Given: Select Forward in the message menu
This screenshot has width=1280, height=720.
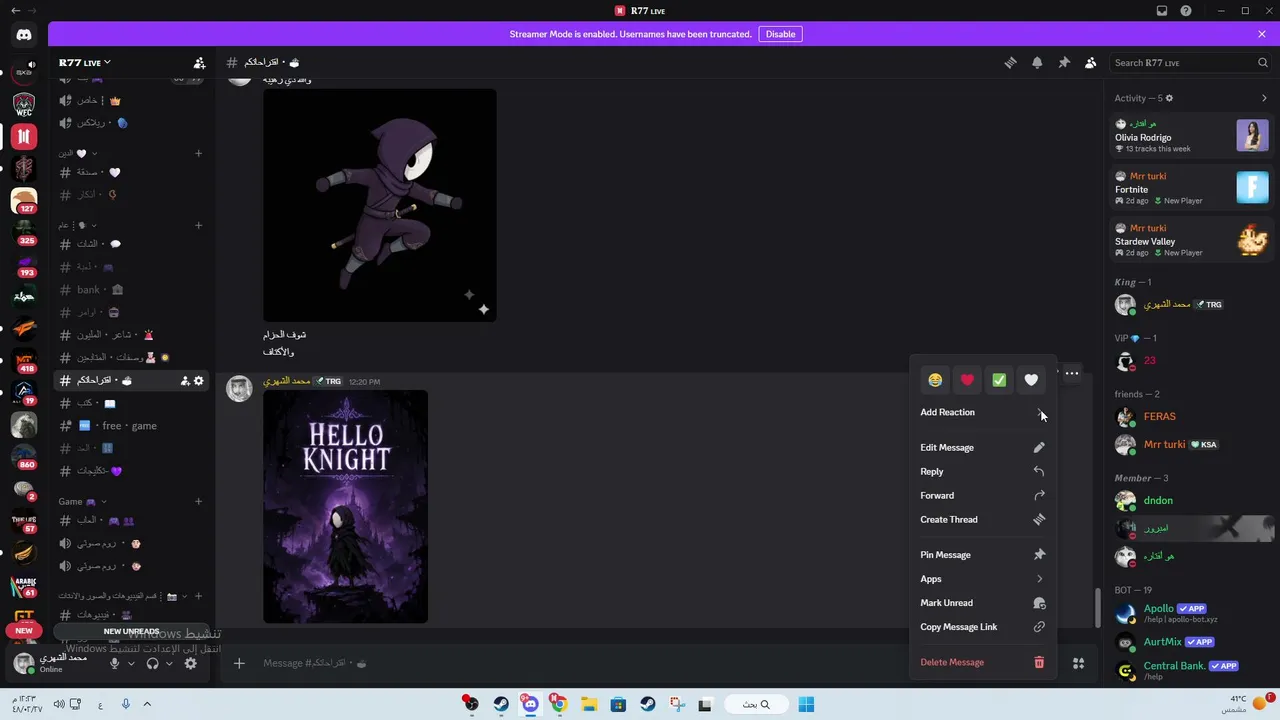Looking at the screenshot, I should pyautogui.click(x=982, y=495).
